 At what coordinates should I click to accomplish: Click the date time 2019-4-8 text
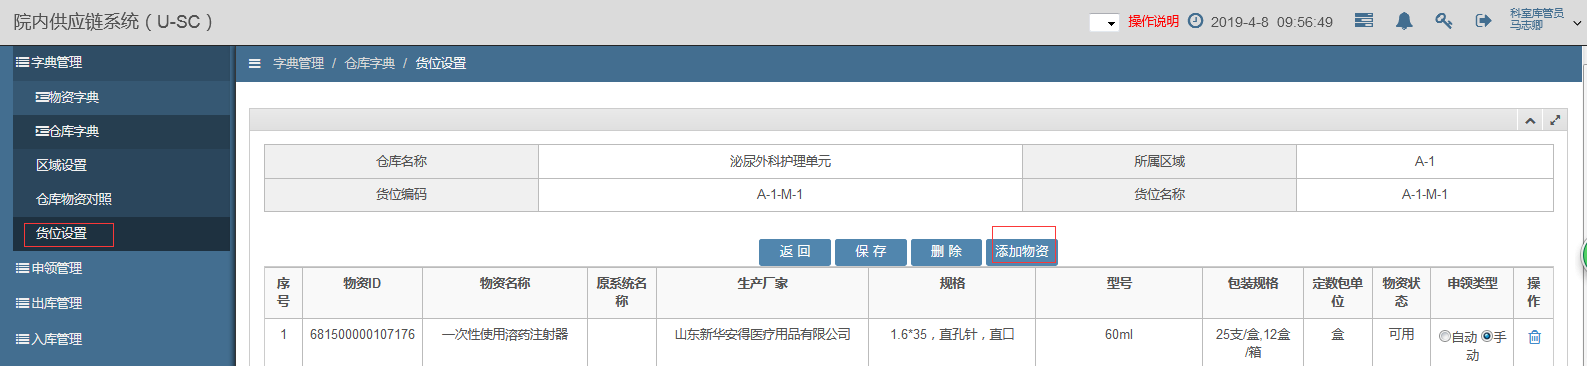click(x=1272, y=22)
